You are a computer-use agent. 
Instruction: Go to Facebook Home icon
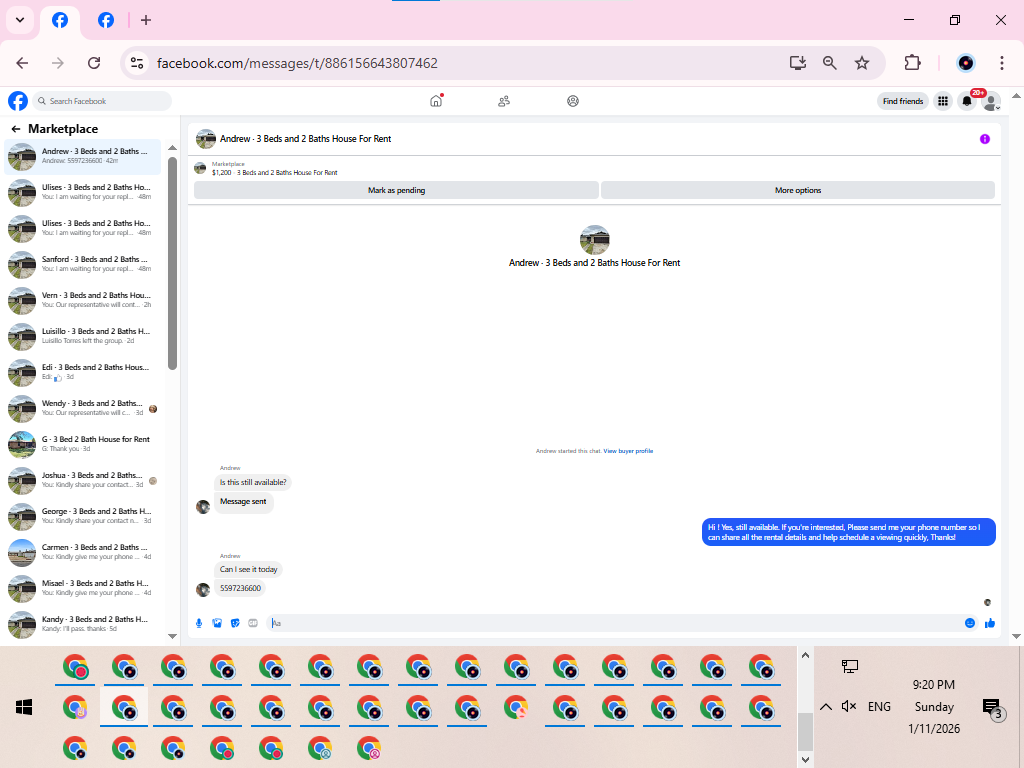(436, 101)
